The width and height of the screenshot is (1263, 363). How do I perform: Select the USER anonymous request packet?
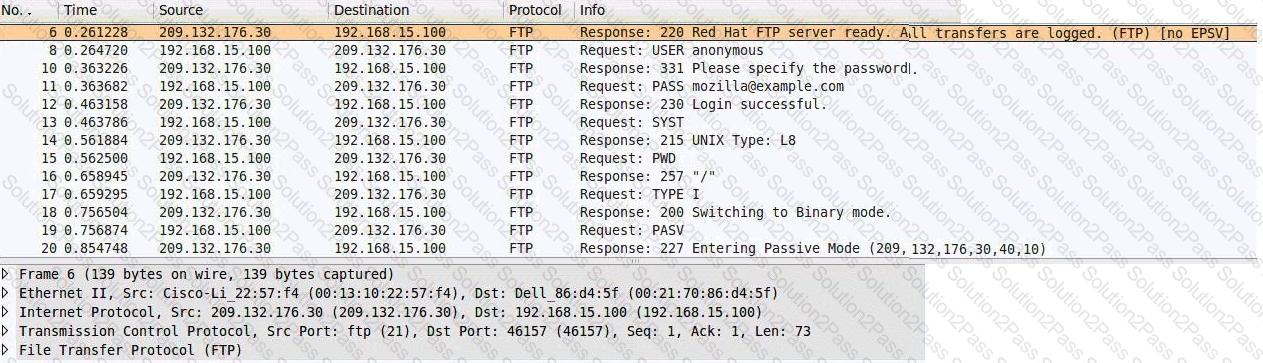pos(630,50)
